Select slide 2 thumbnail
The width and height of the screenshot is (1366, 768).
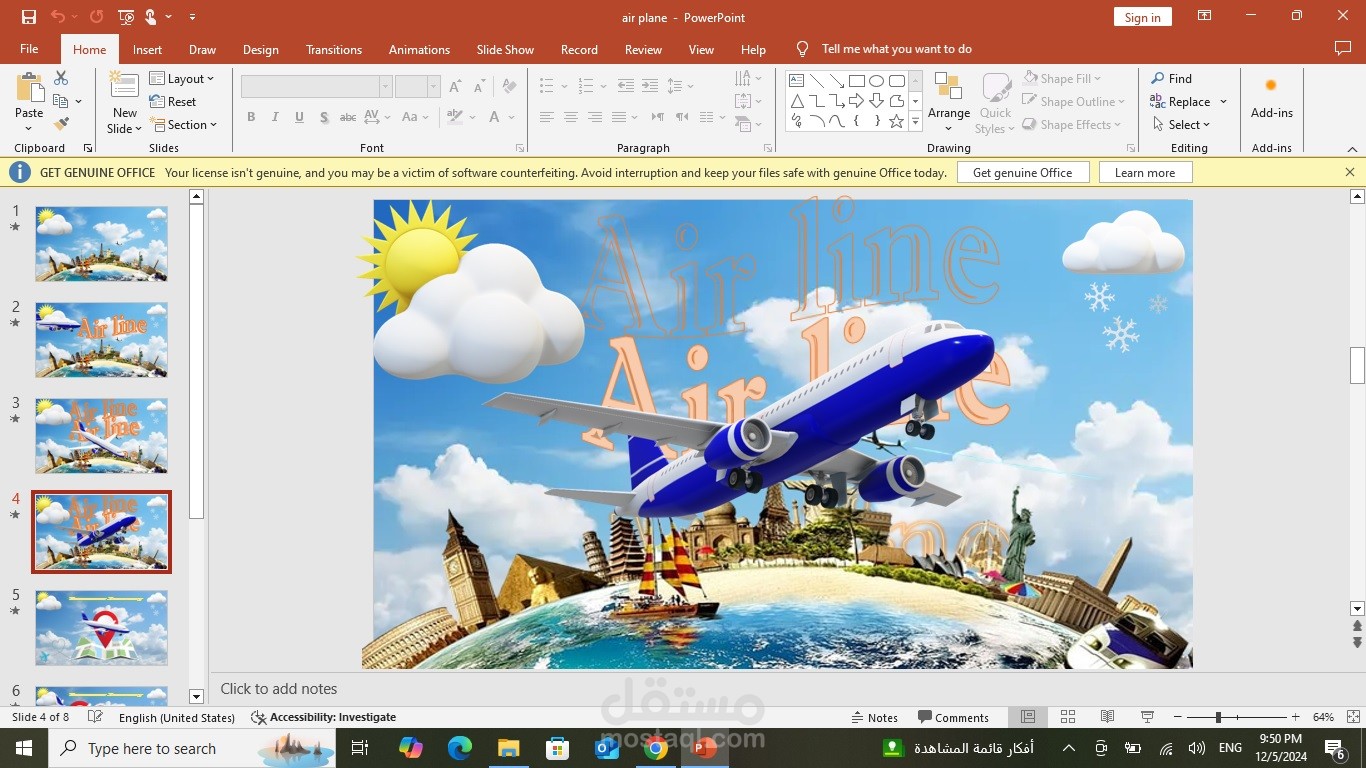tap(101, 340)
